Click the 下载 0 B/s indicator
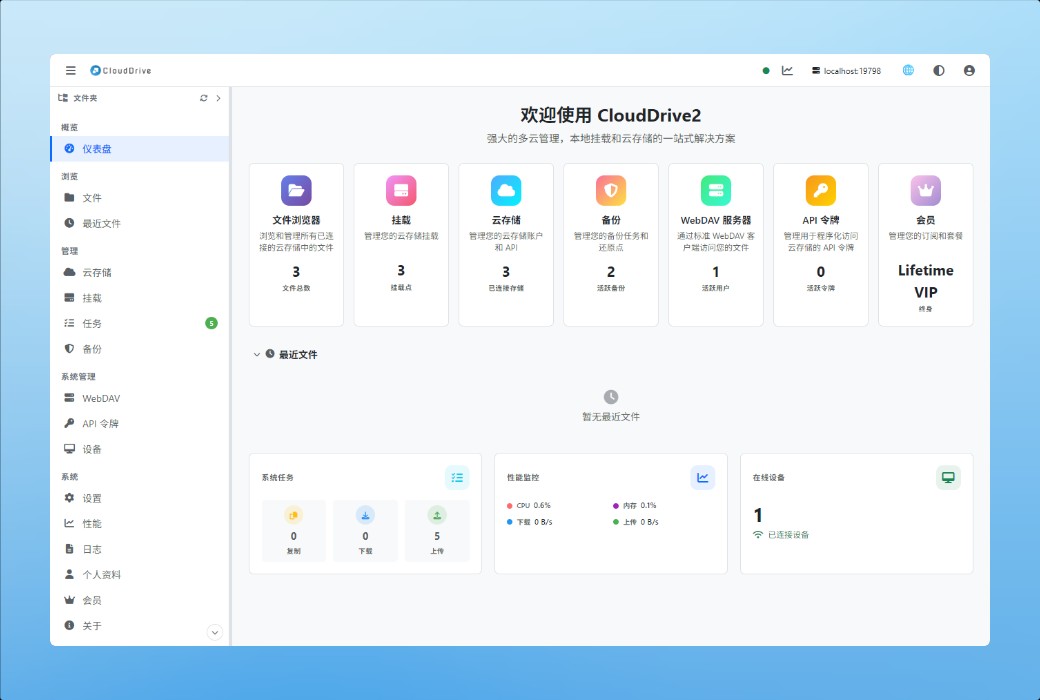Viewport: 1040px width, 700px height. click(529, 522)
